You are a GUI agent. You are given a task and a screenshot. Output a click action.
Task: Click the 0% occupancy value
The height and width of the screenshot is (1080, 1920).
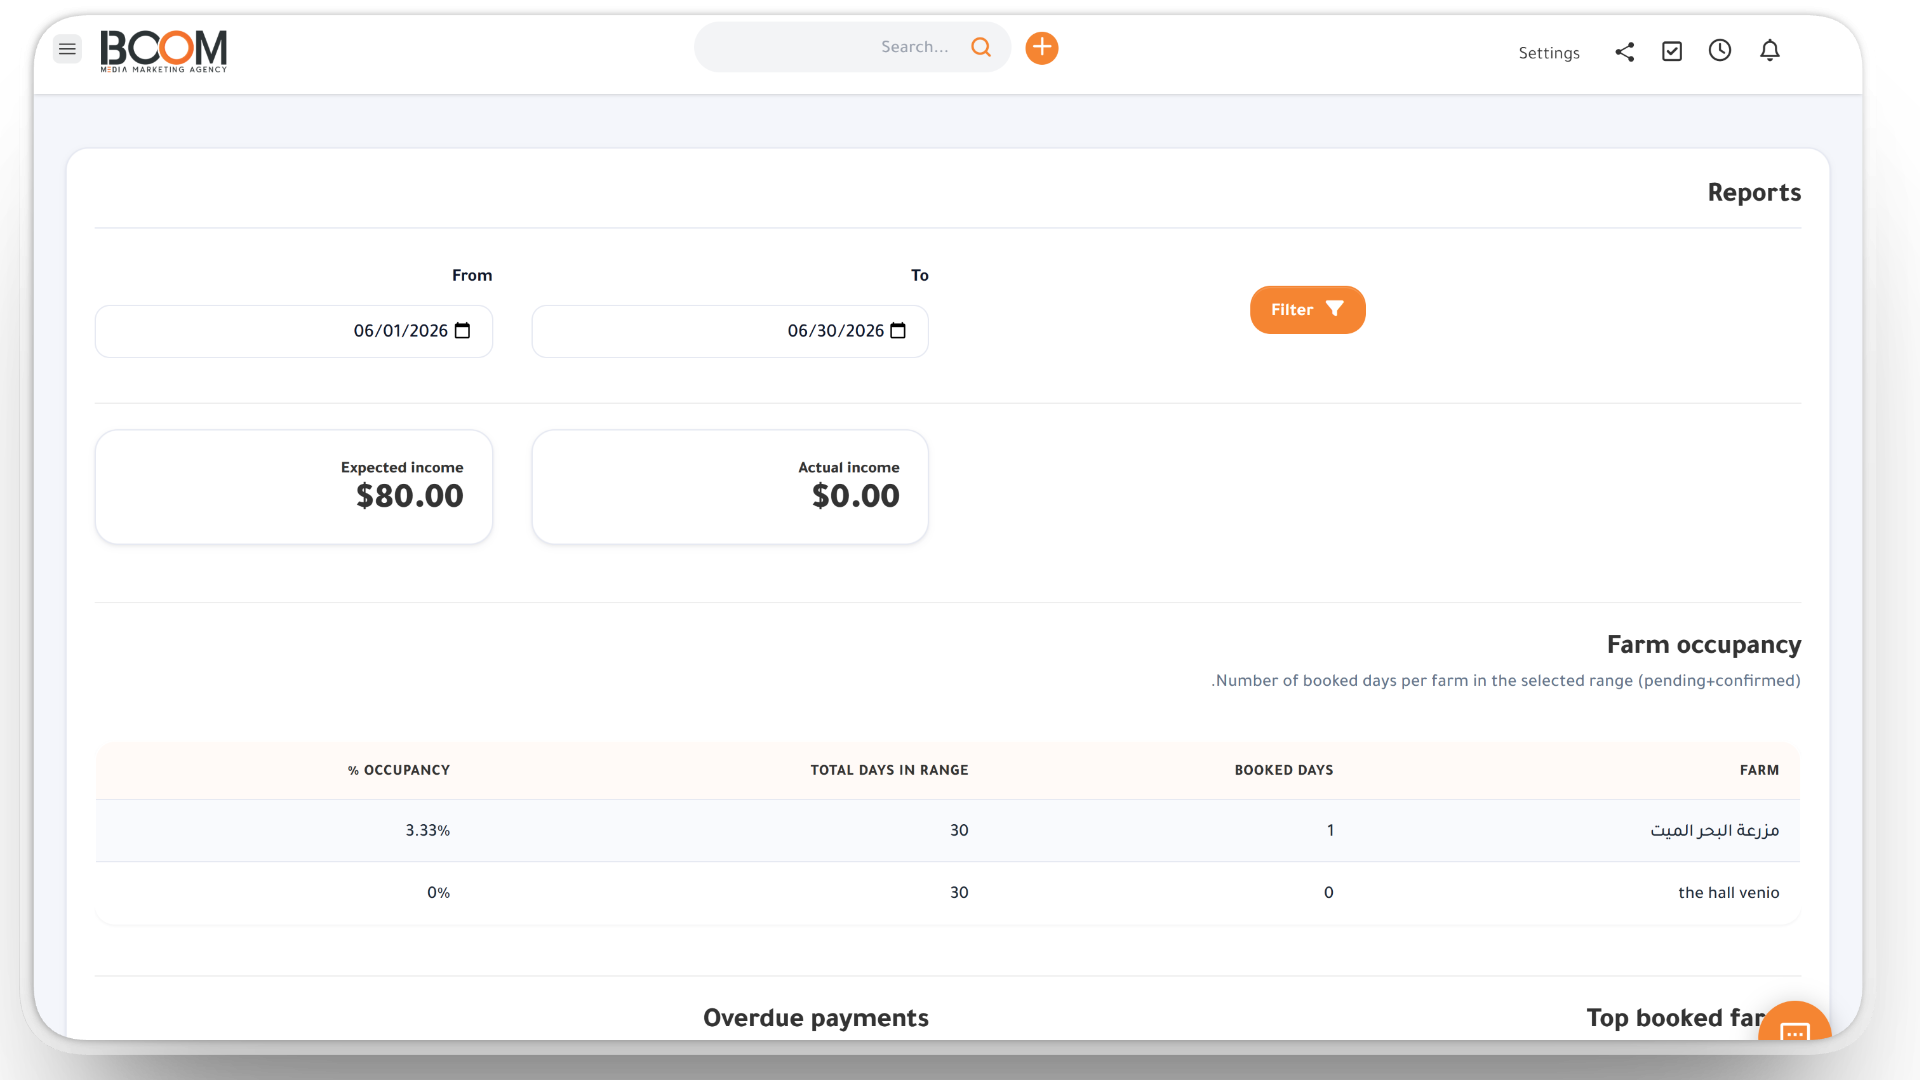(439, 892)
